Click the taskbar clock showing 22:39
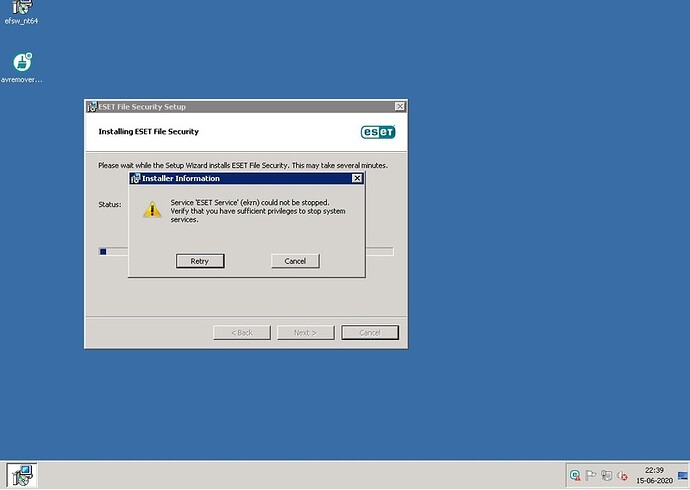 tap(654, 475)
